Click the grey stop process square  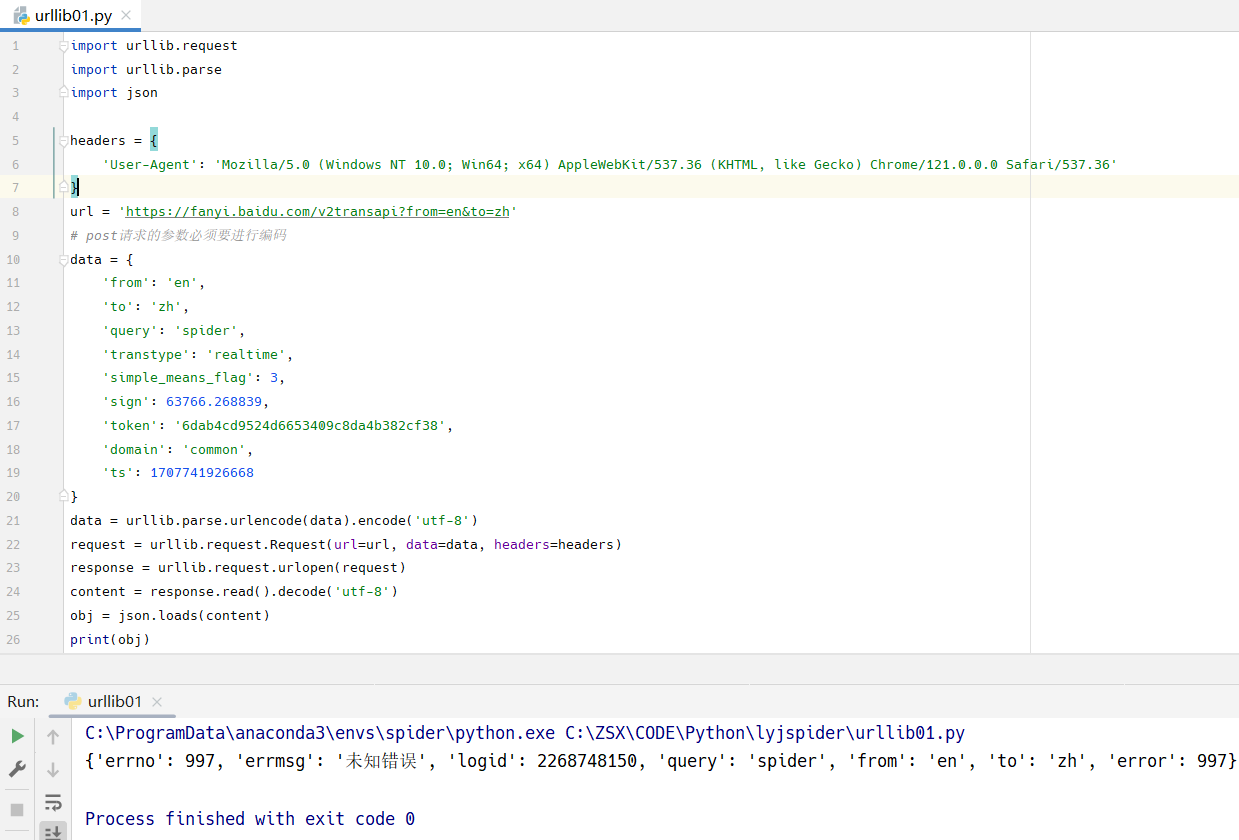click(17, 809)
